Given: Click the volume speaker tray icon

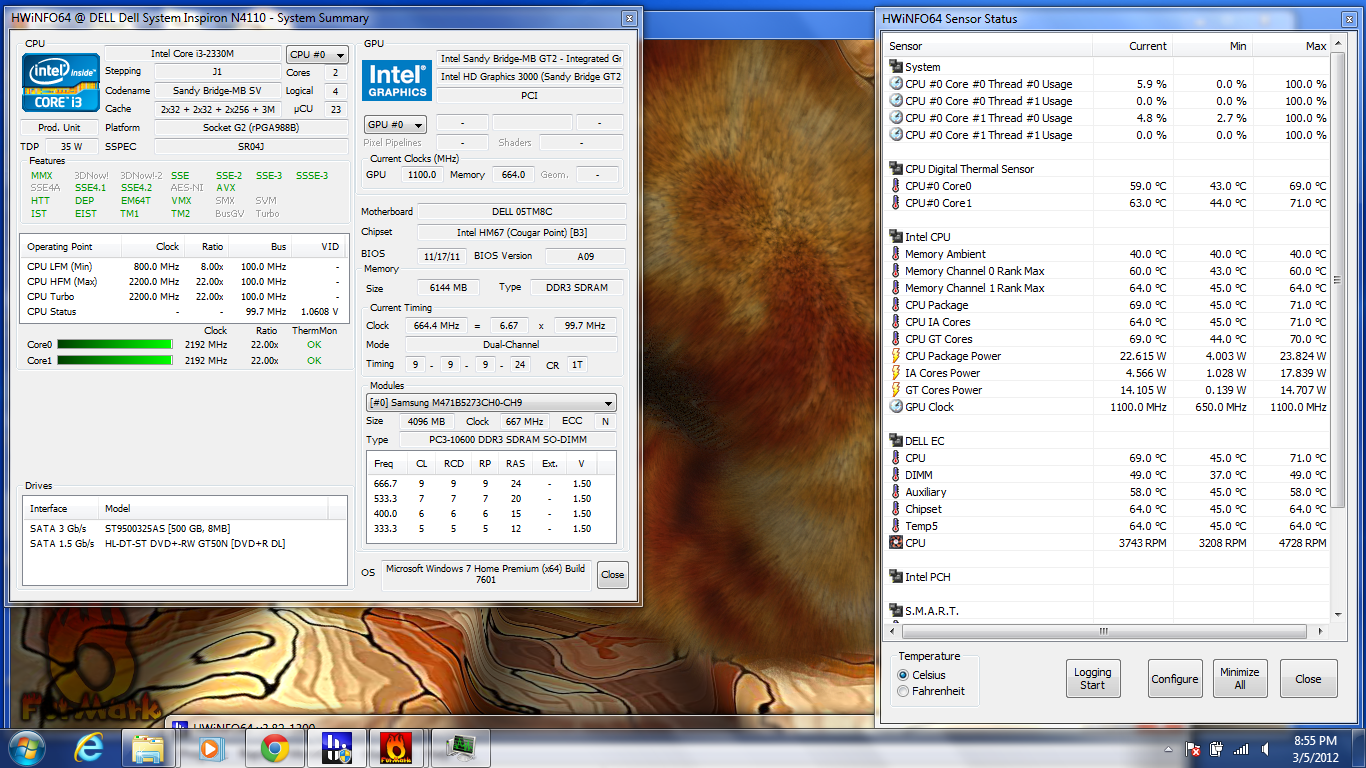Looking at the screenshot, I should tap(1265, 748).
